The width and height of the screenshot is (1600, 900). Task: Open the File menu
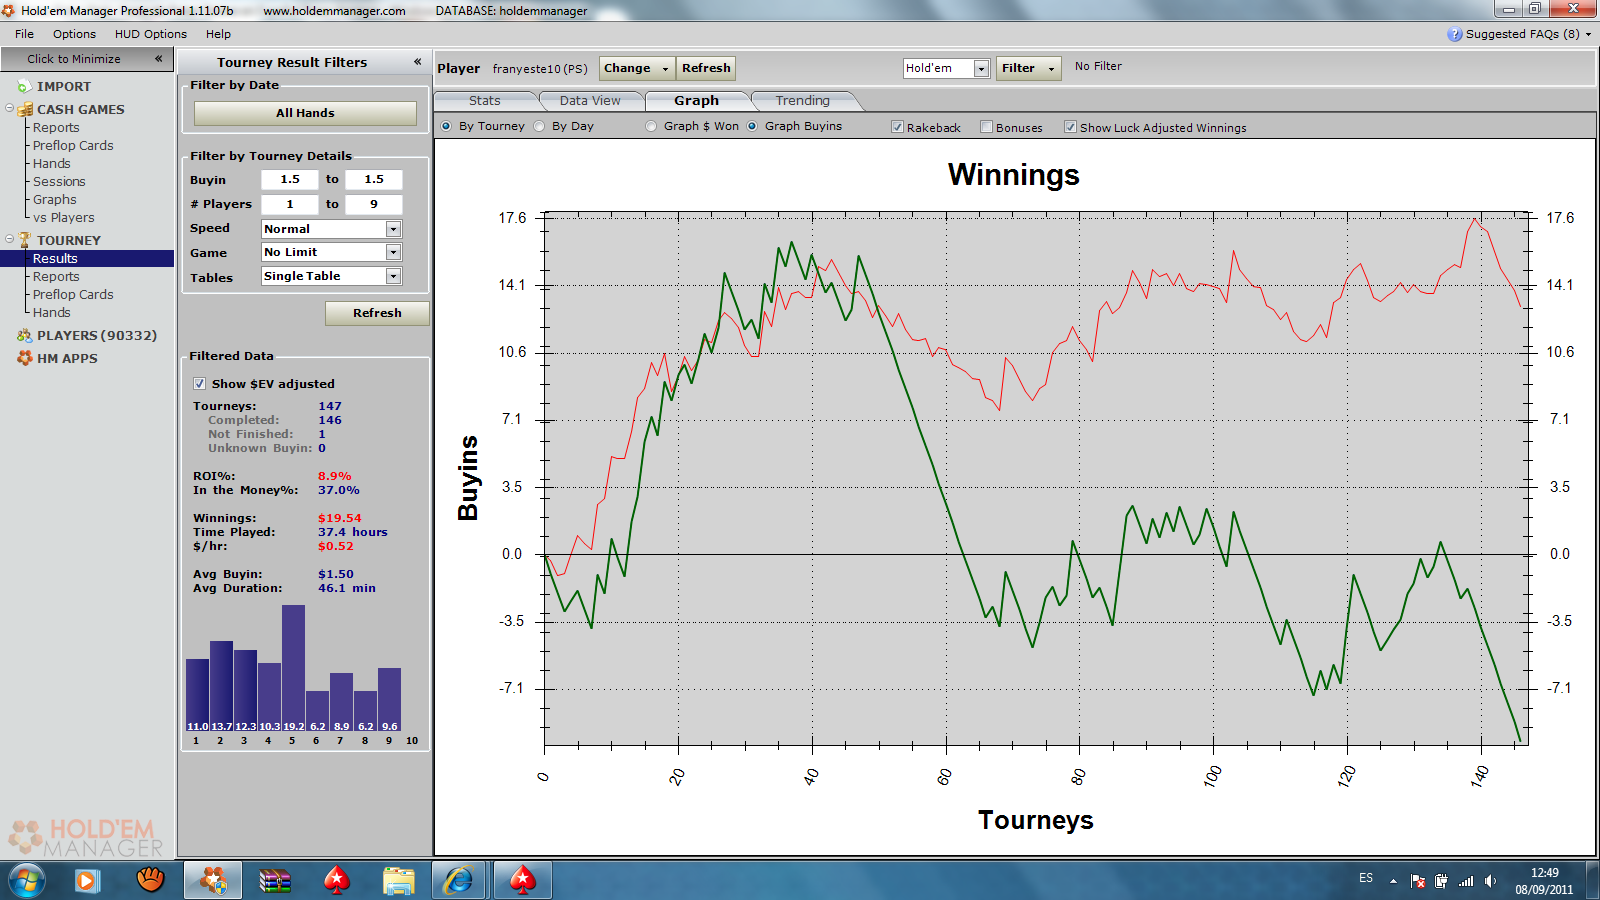pyautogui.click(x=24, y=34)
